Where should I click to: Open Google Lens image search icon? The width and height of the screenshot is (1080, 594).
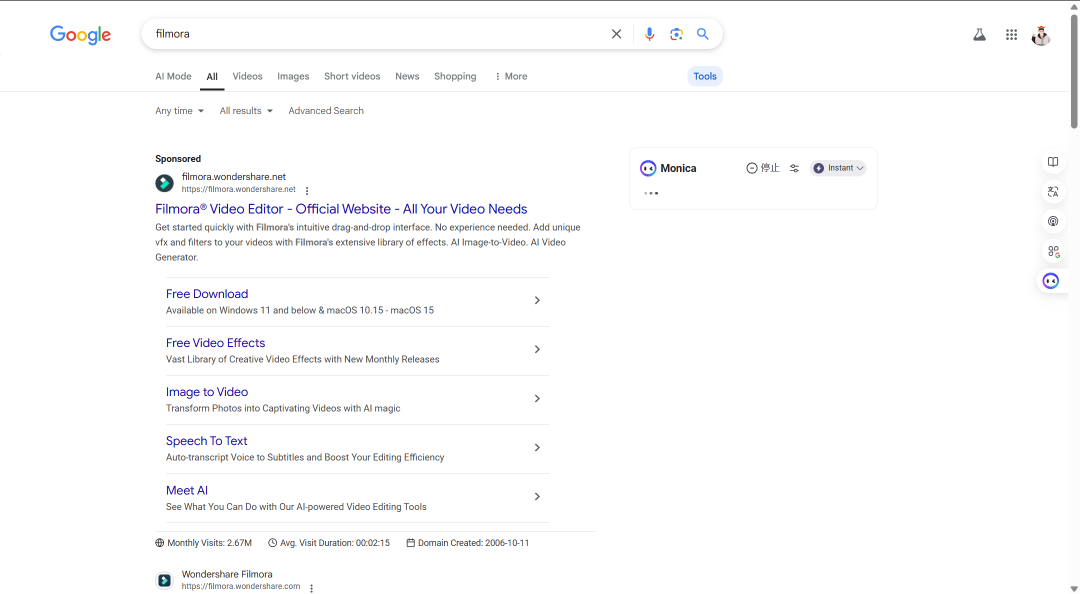pyautogui.click(x=676, y=34)
